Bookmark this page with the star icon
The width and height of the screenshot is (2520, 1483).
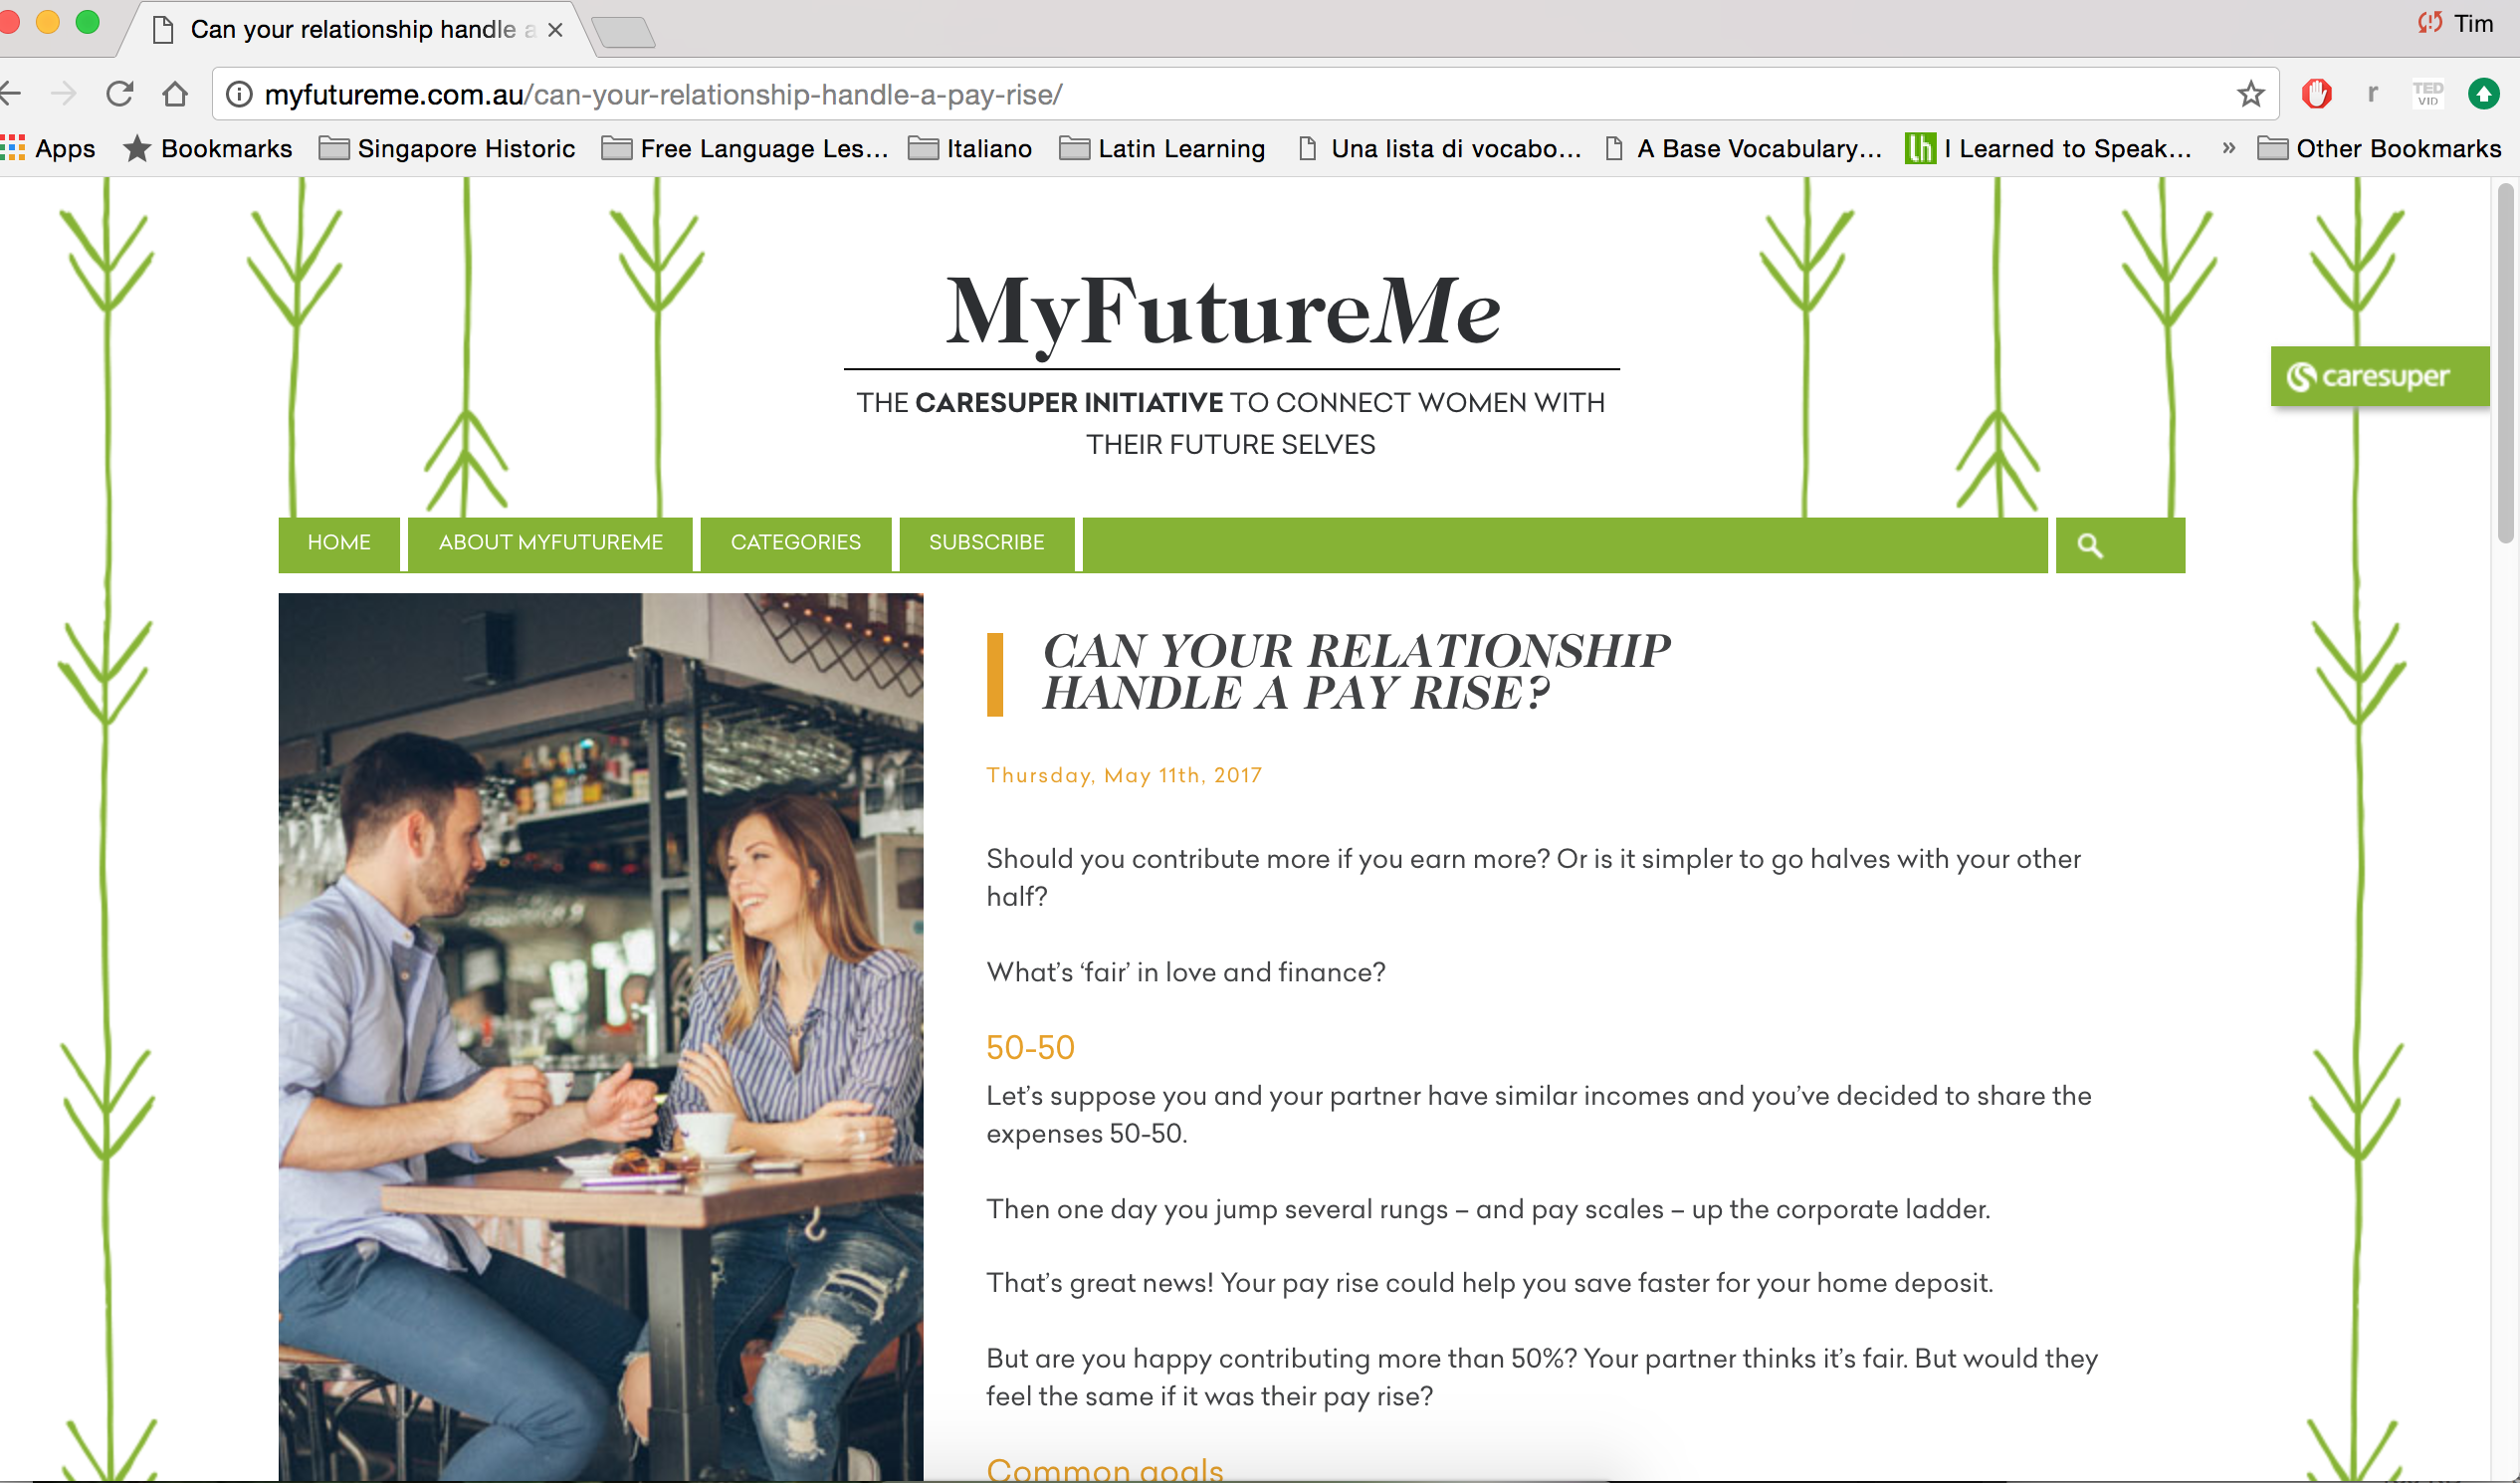2250,94
